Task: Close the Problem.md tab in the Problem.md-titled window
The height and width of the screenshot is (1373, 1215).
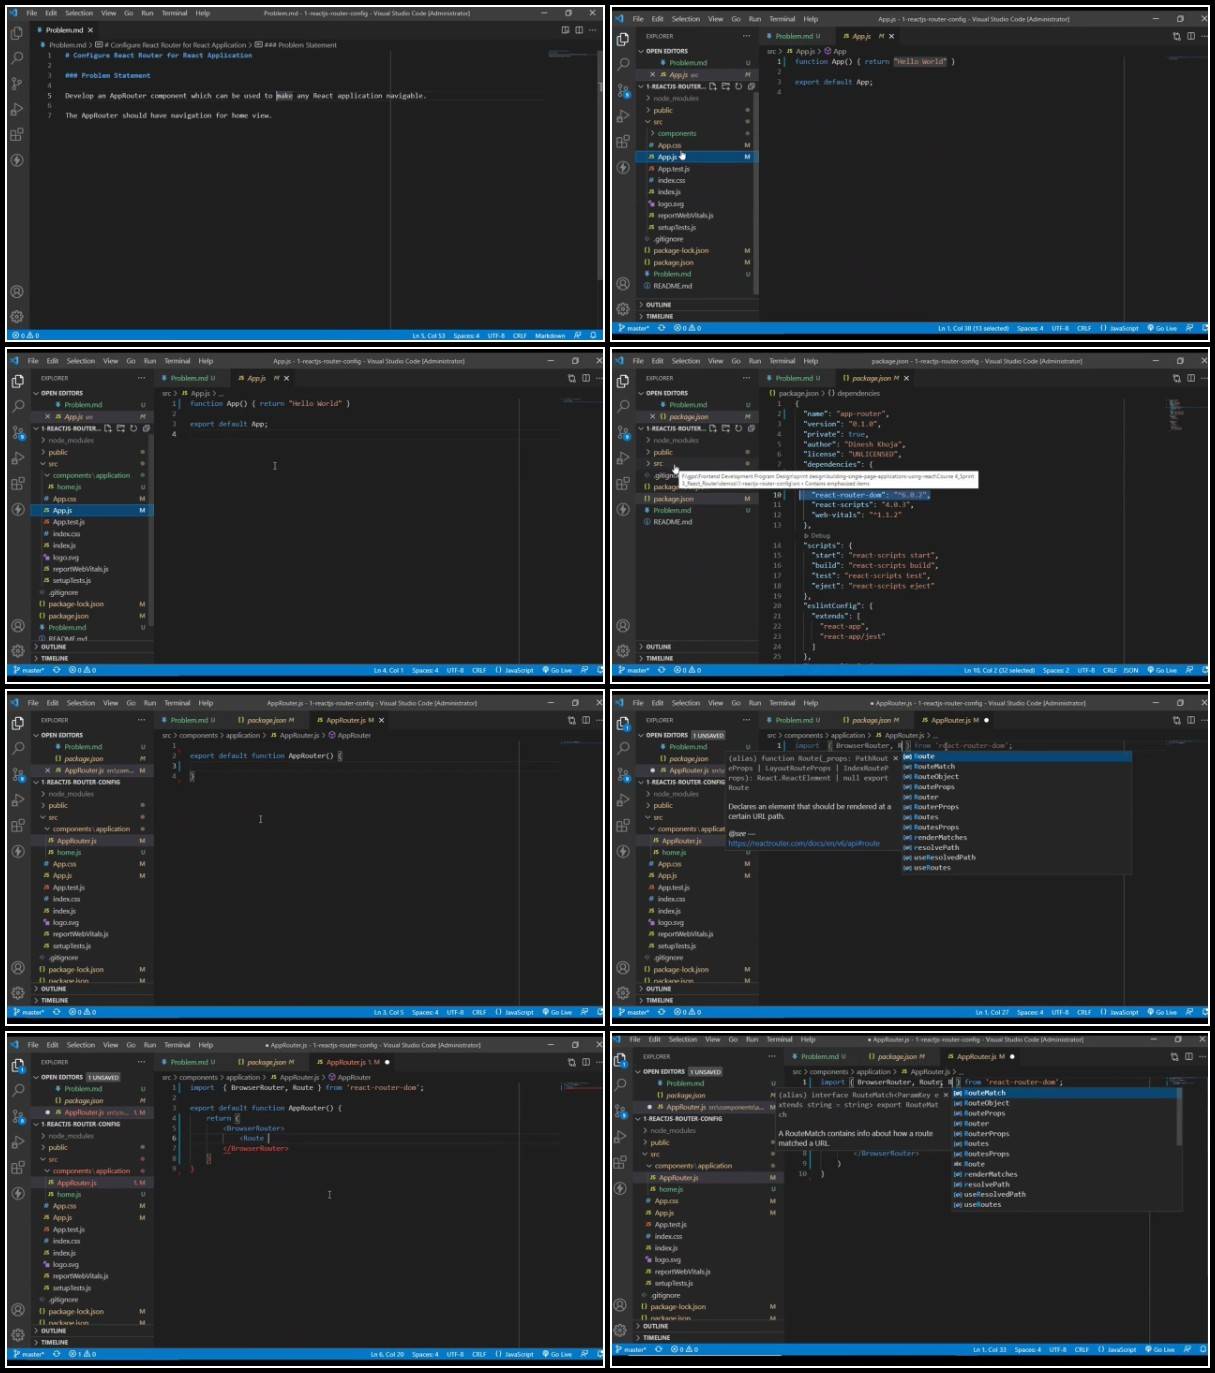Action: 90,30
